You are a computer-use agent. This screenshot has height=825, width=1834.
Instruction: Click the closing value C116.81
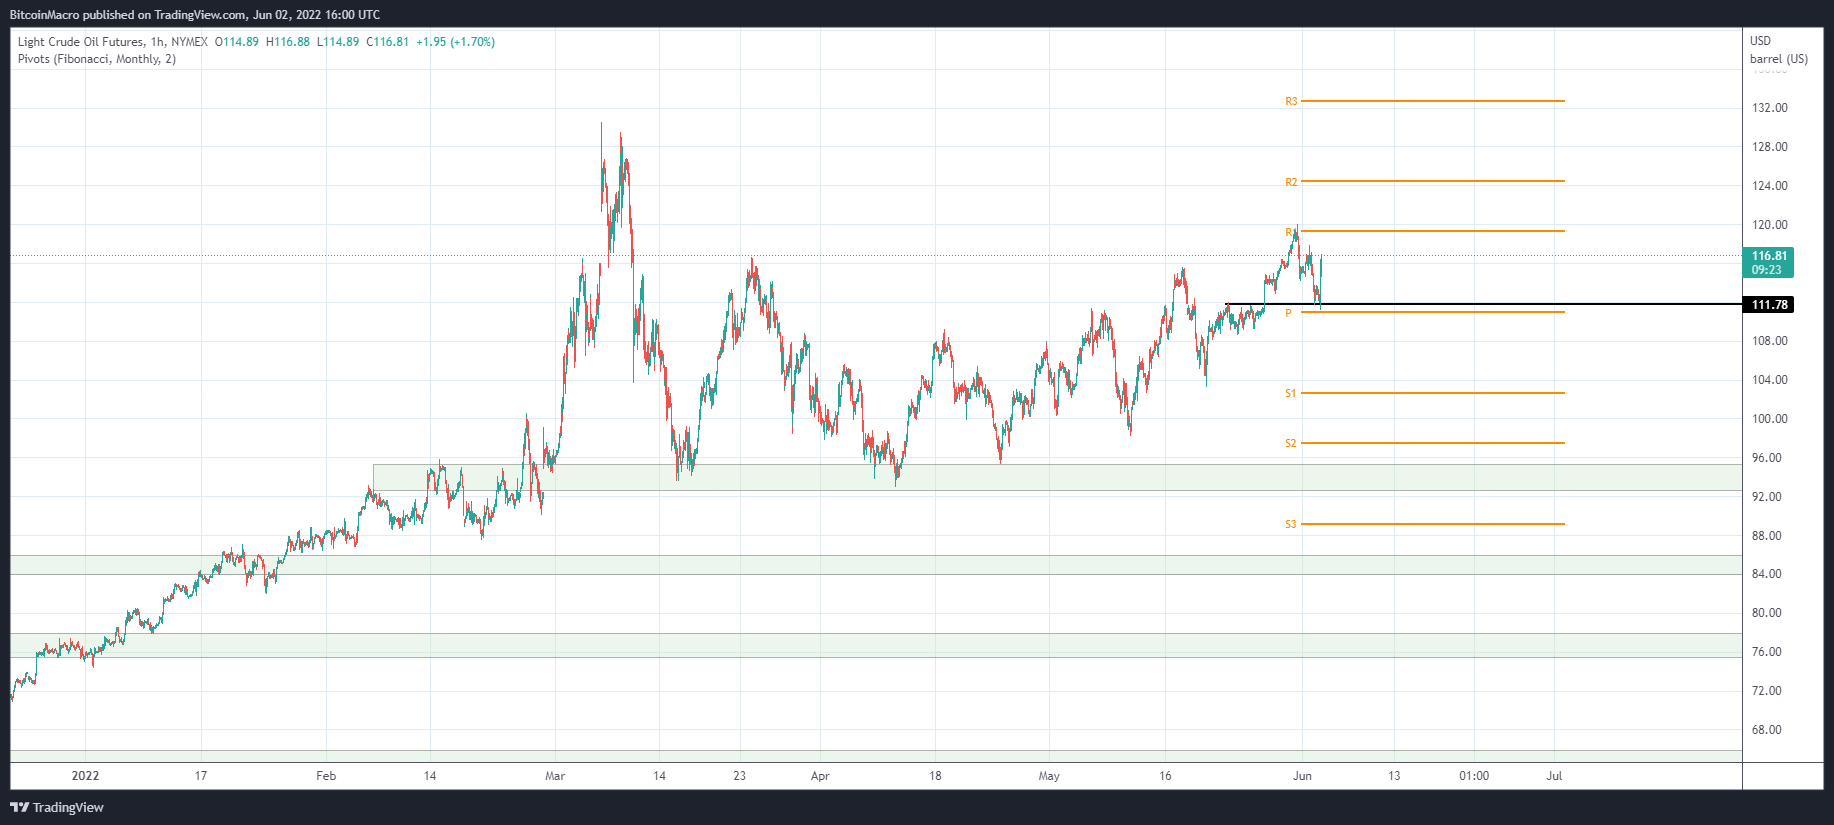pos(388,42)
